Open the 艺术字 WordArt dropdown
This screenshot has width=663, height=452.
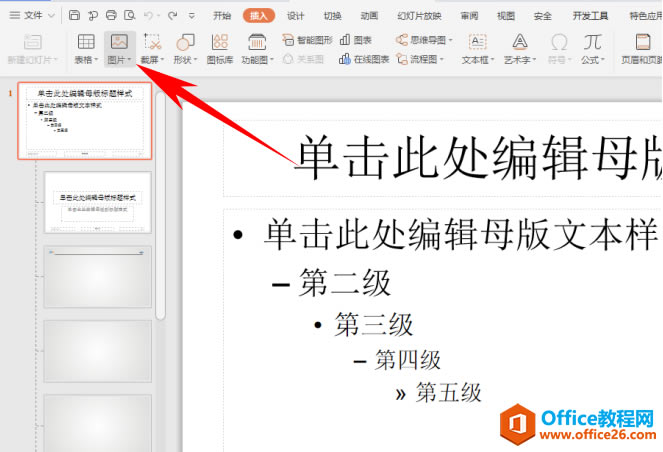(x=520, y=49)
